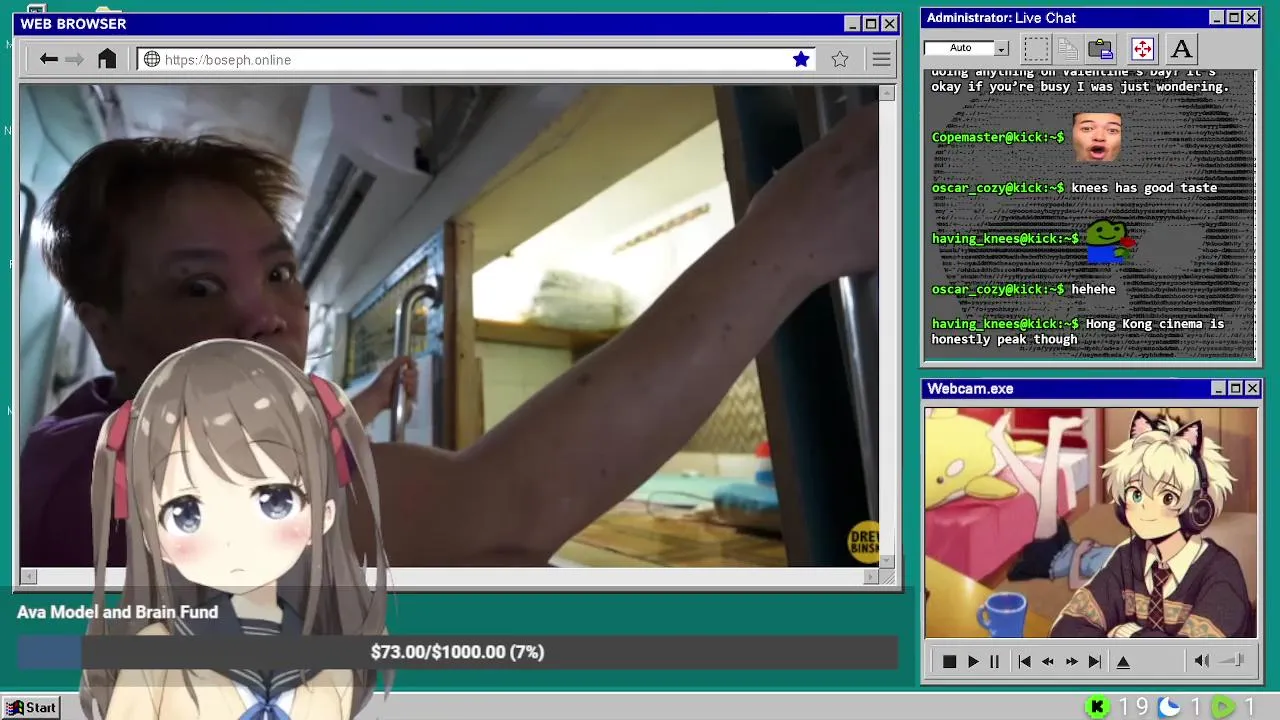Click the outlined favorites star
This screenshot has height=720, width=1280.
[840, 59]
